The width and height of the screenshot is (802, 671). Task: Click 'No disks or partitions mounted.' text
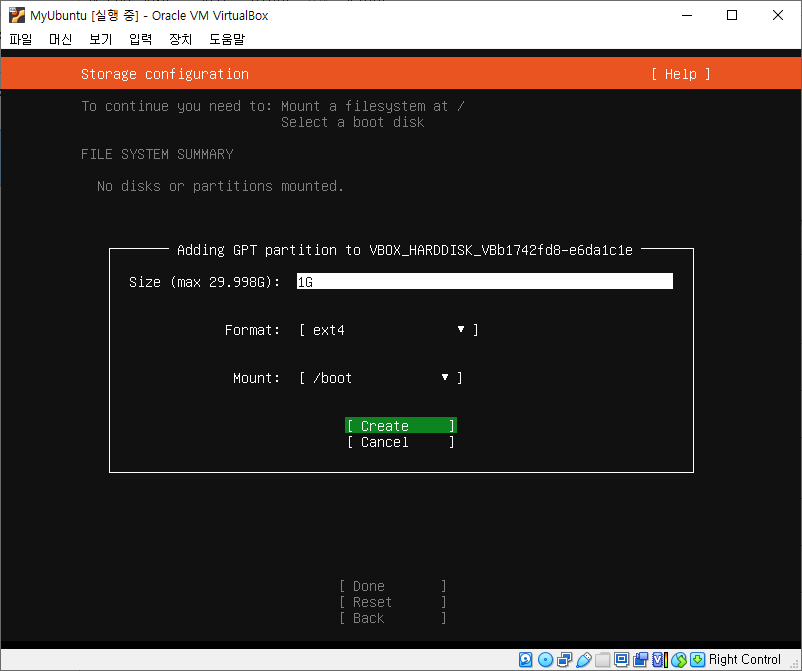tap(220, 186)
